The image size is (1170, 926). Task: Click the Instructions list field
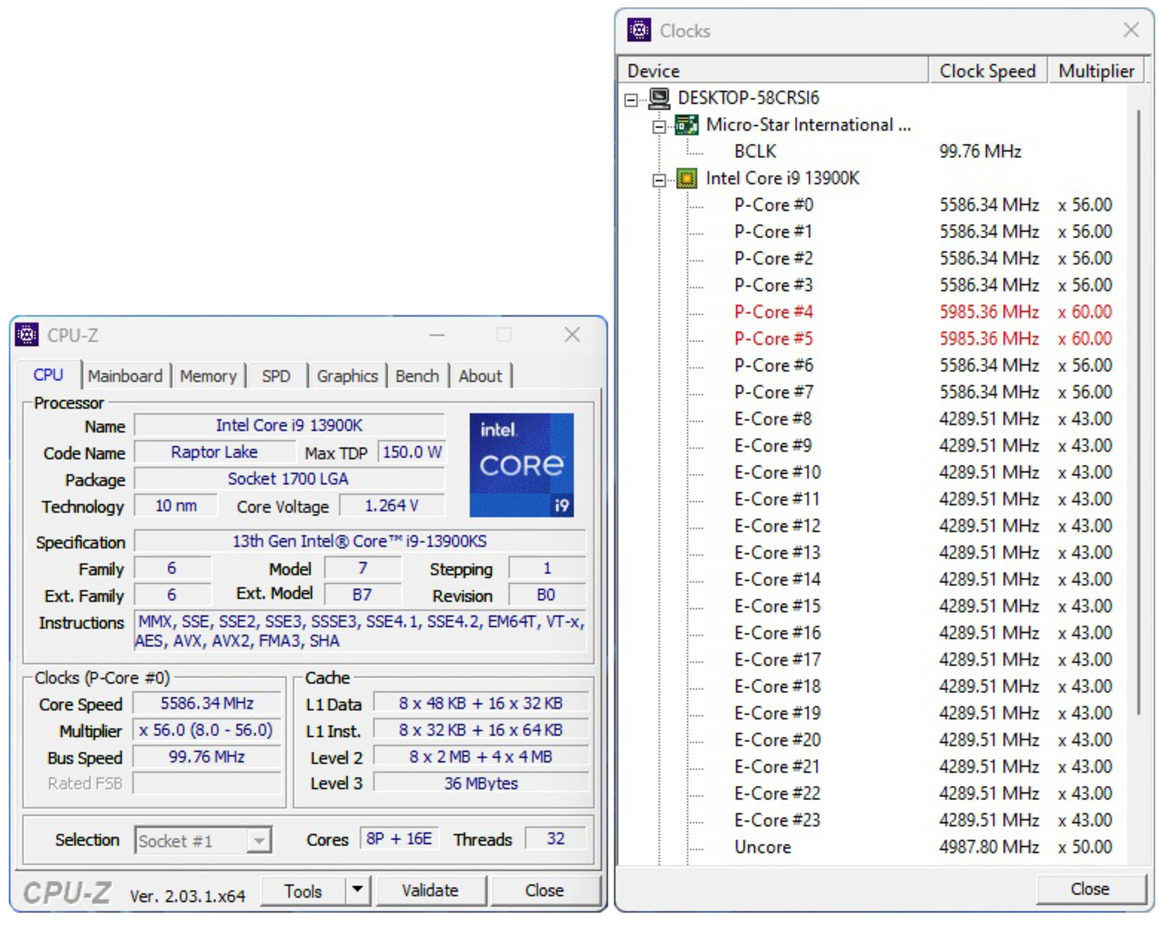click(360, 631)
